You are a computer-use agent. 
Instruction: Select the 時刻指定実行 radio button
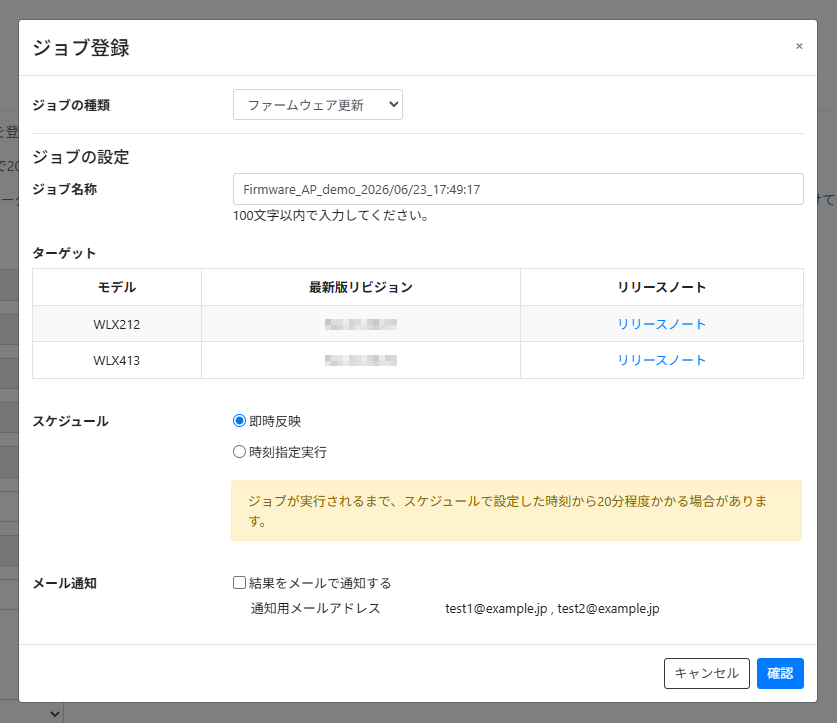pyautogui.click(x=239, y=452)
